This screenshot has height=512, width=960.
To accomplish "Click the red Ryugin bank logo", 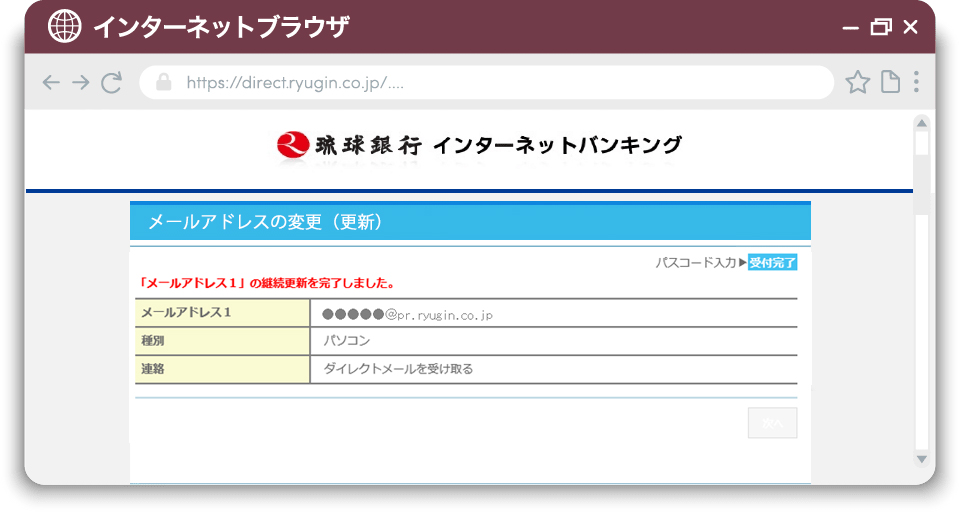I will coord(292,145).
